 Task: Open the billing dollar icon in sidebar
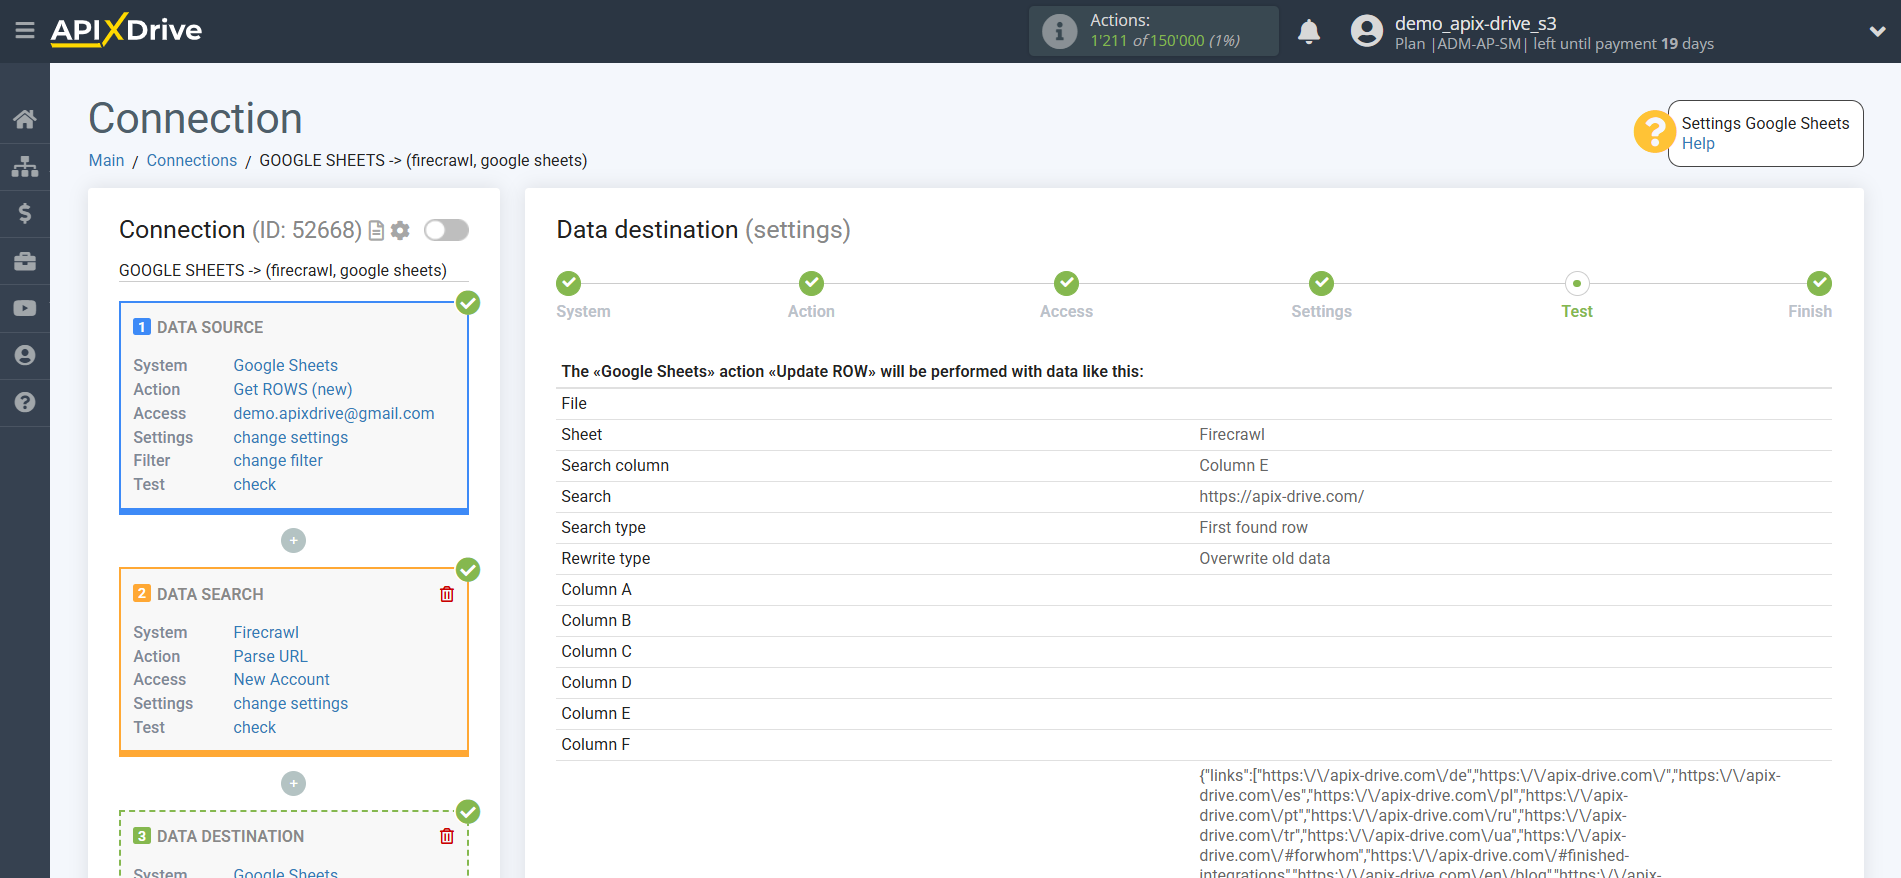[25, 214]
